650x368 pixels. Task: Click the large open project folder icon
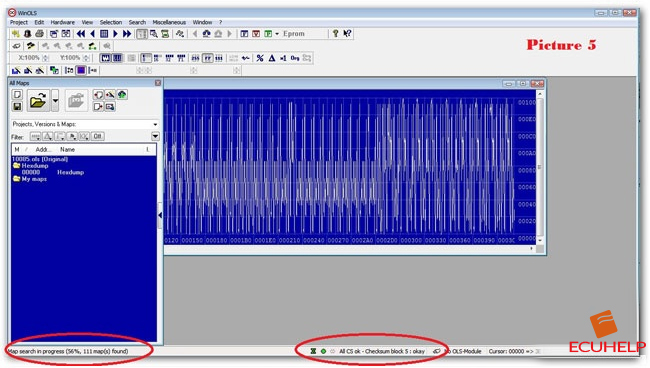pyautogui.click(x=38, y=100)
